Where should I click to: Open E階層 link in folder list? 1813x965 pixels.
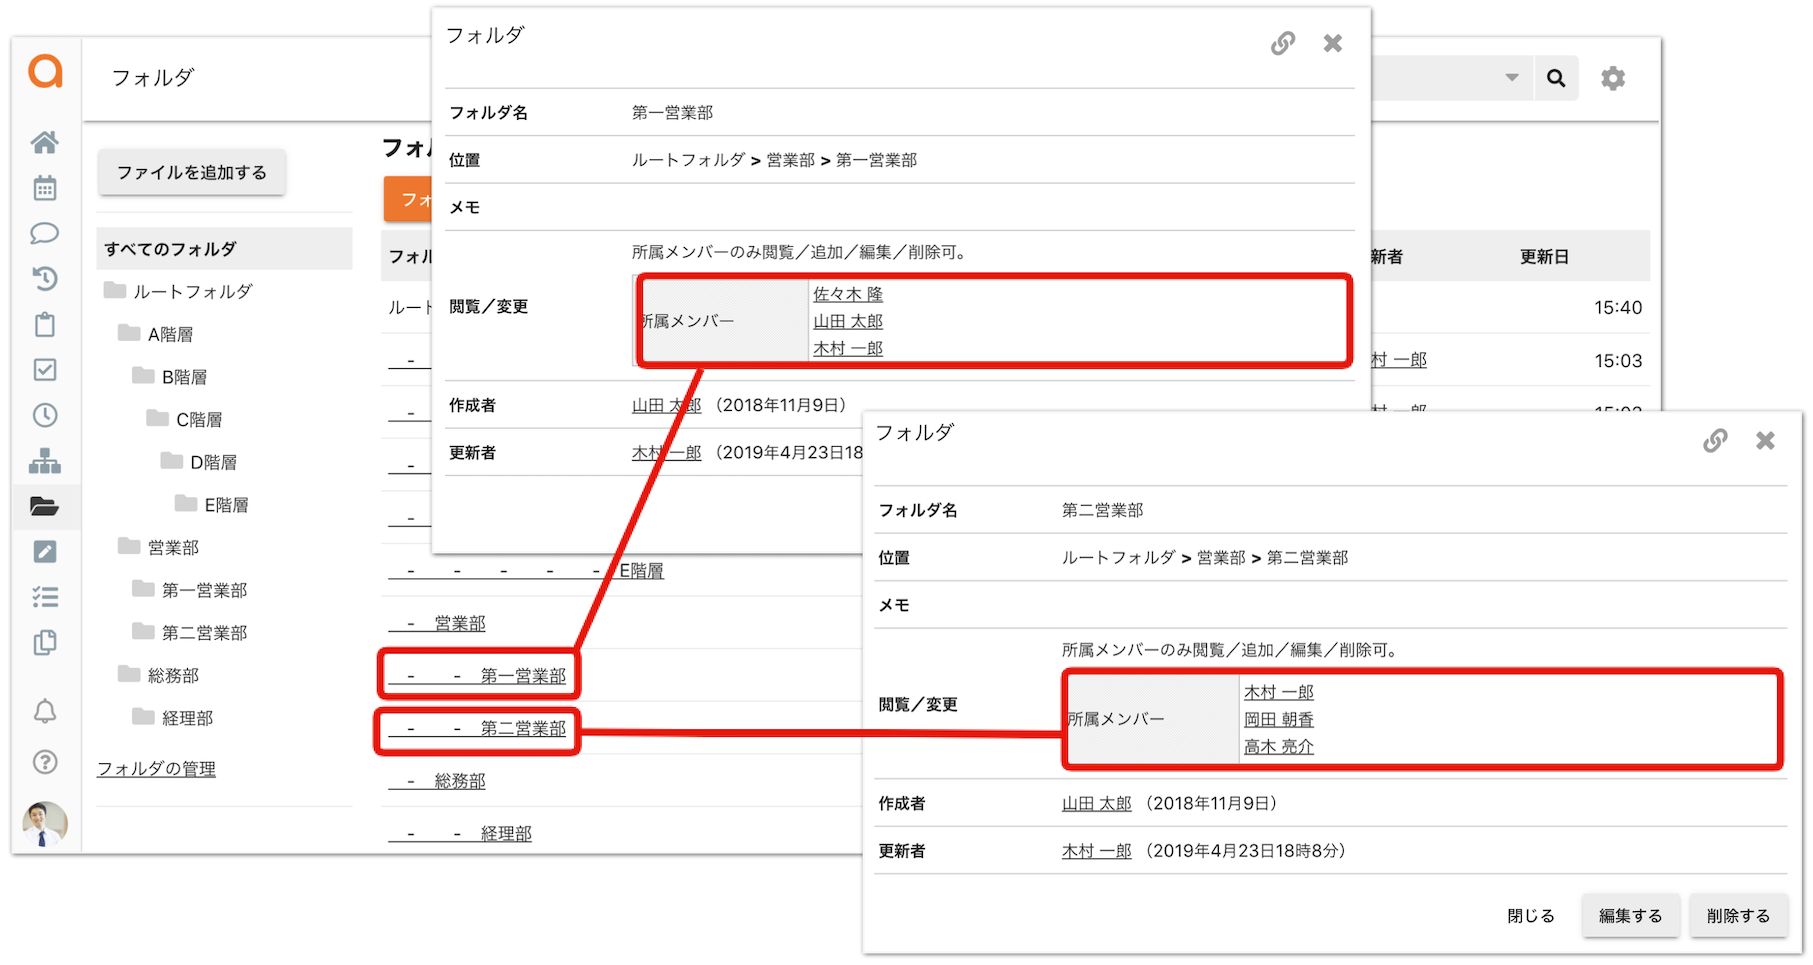(641, 571)
